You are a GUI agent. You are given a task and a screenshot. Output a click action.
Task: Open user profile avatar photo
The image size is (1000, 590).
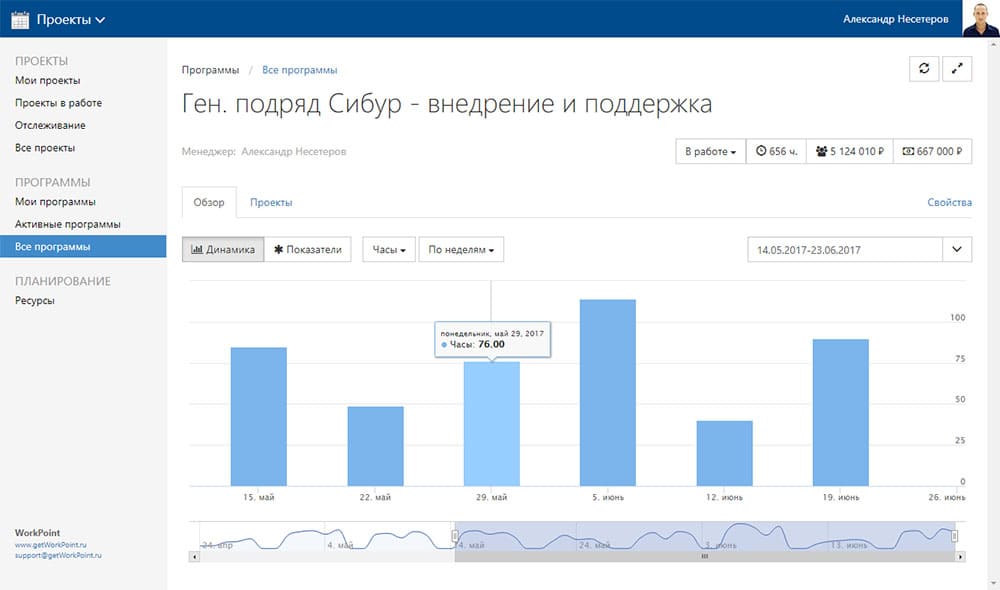pos(980,18)
